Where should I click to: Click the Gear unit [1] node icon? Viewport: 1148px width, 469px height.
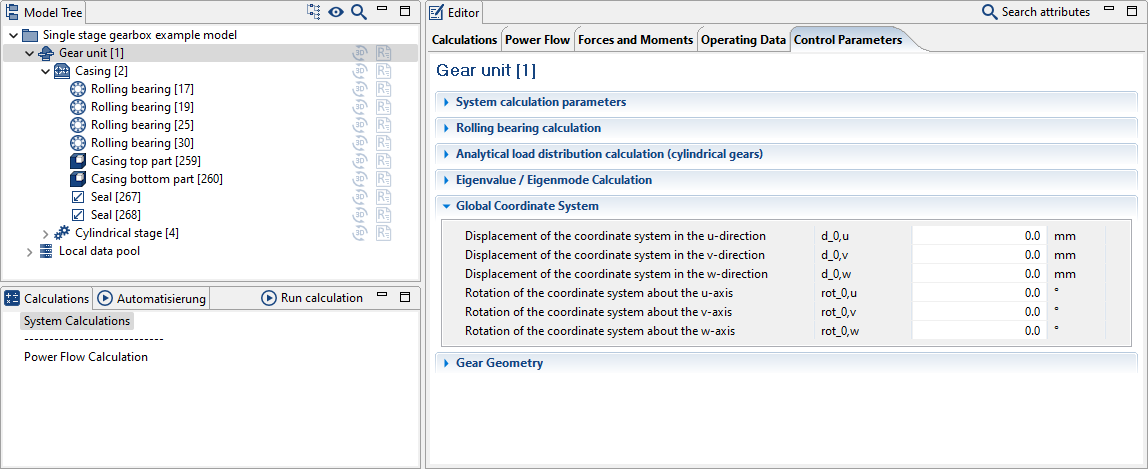(x=45, y=53)
